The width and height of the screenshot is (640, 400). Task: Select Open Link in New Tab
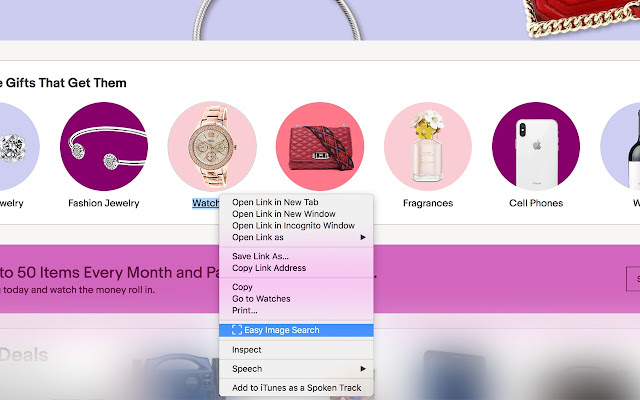pos(296,202)
